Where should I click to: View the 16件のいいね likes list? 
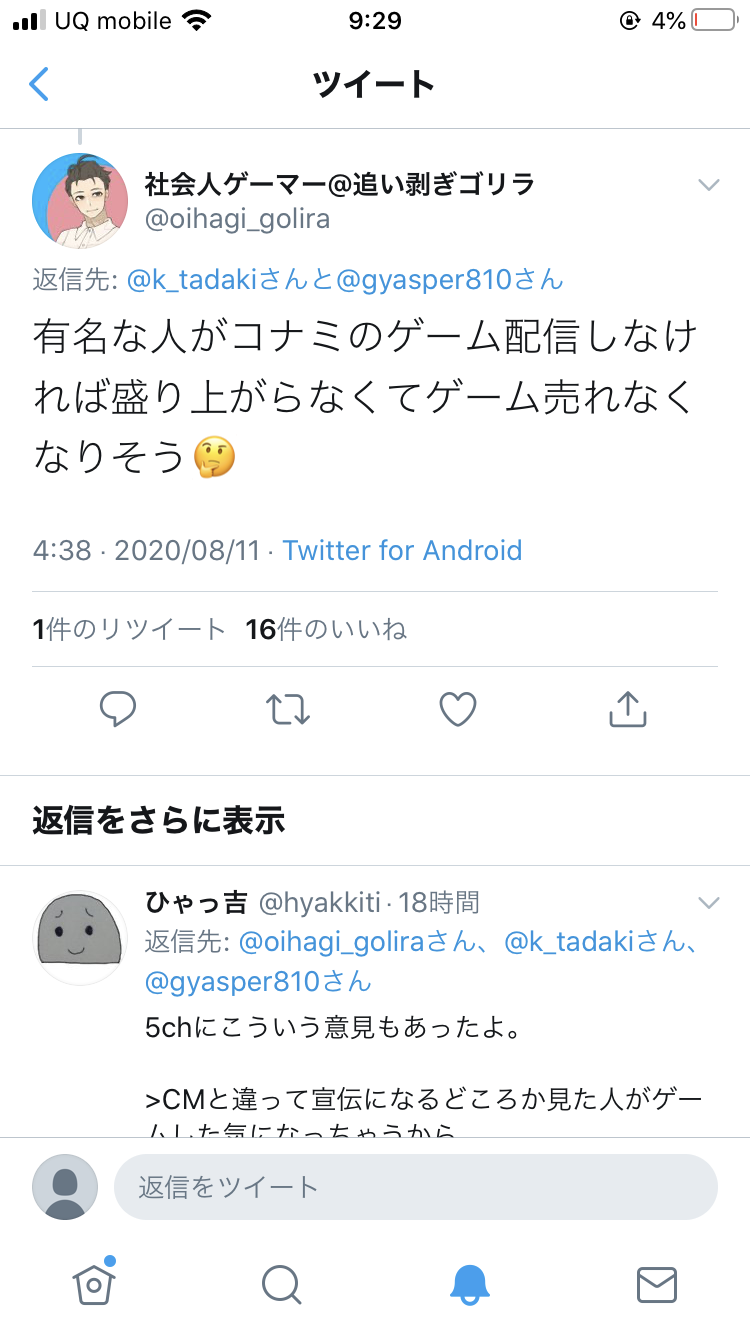pyautogui.click(x=327, y=629)
